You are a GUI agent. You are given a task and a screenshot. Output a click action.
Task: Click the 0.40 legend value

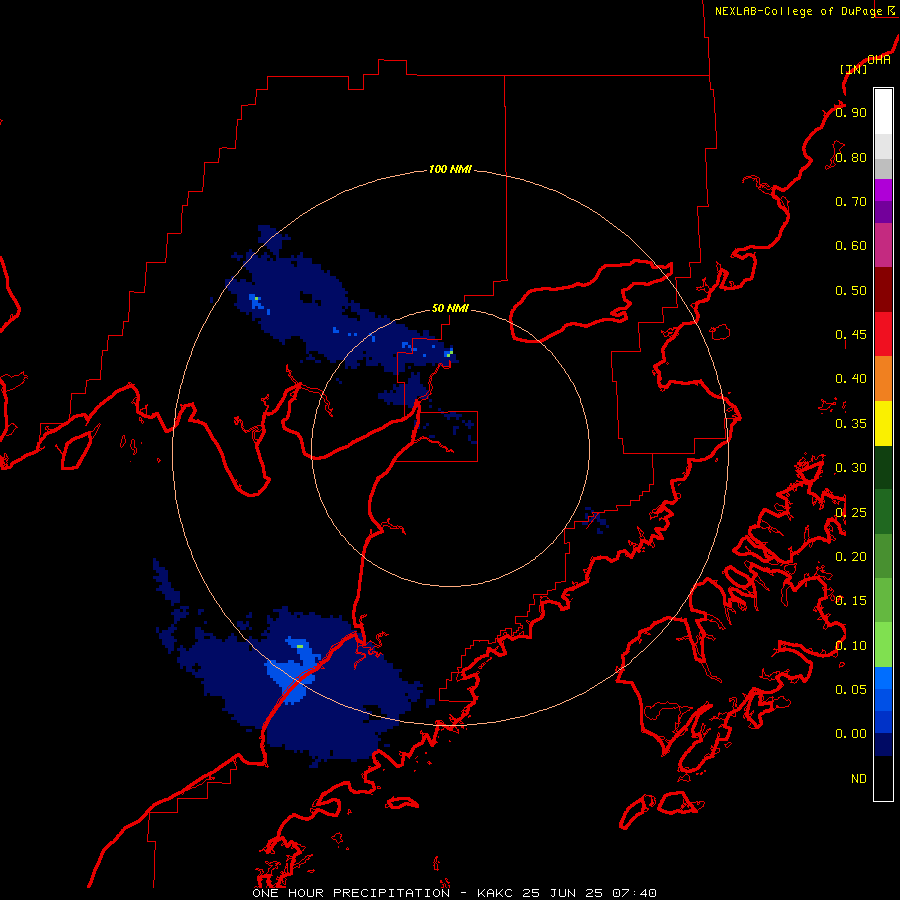[x=851, y=379]
